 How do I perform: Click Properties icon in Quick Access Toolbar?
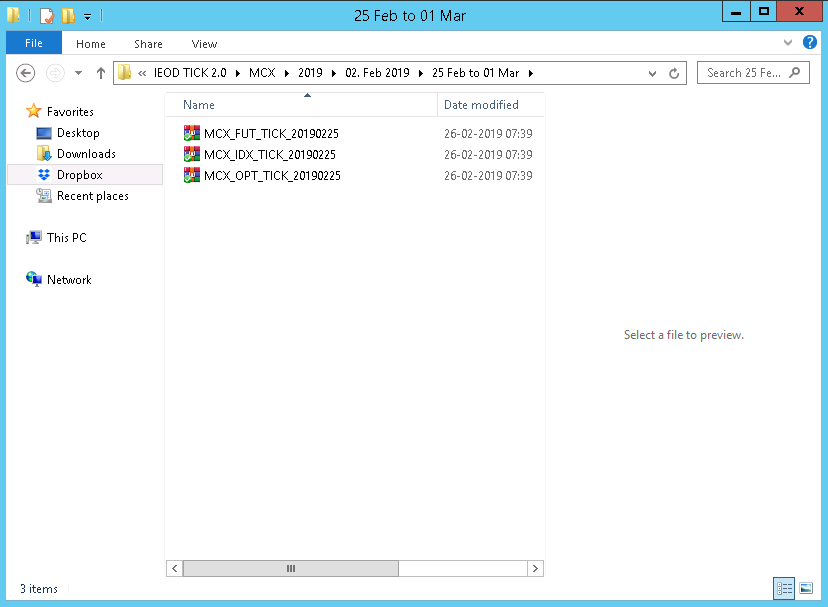[x=46, y=16]
